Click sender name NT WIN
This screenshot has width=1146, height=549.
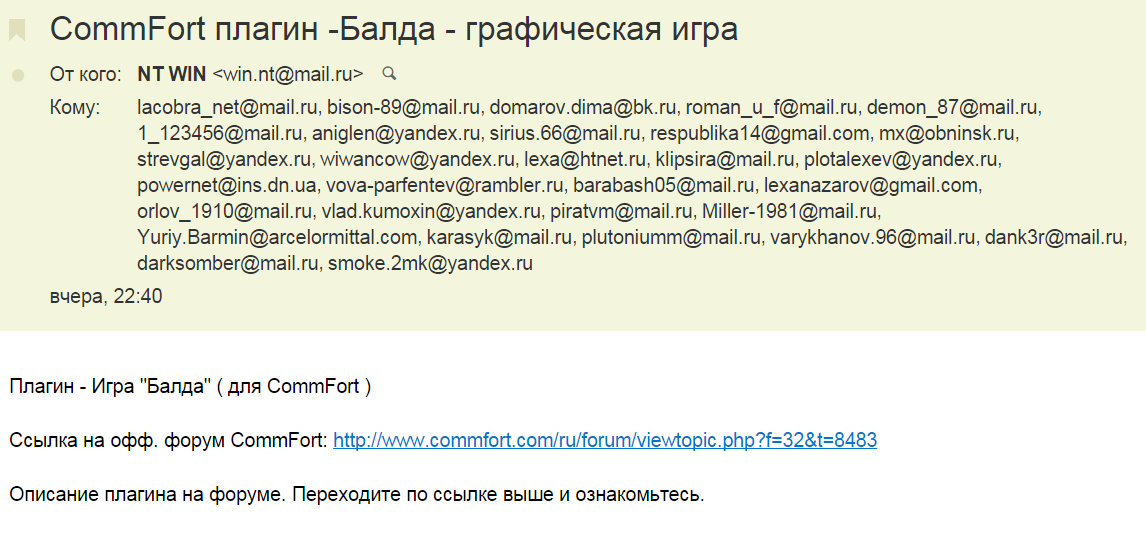coord(170,74)
